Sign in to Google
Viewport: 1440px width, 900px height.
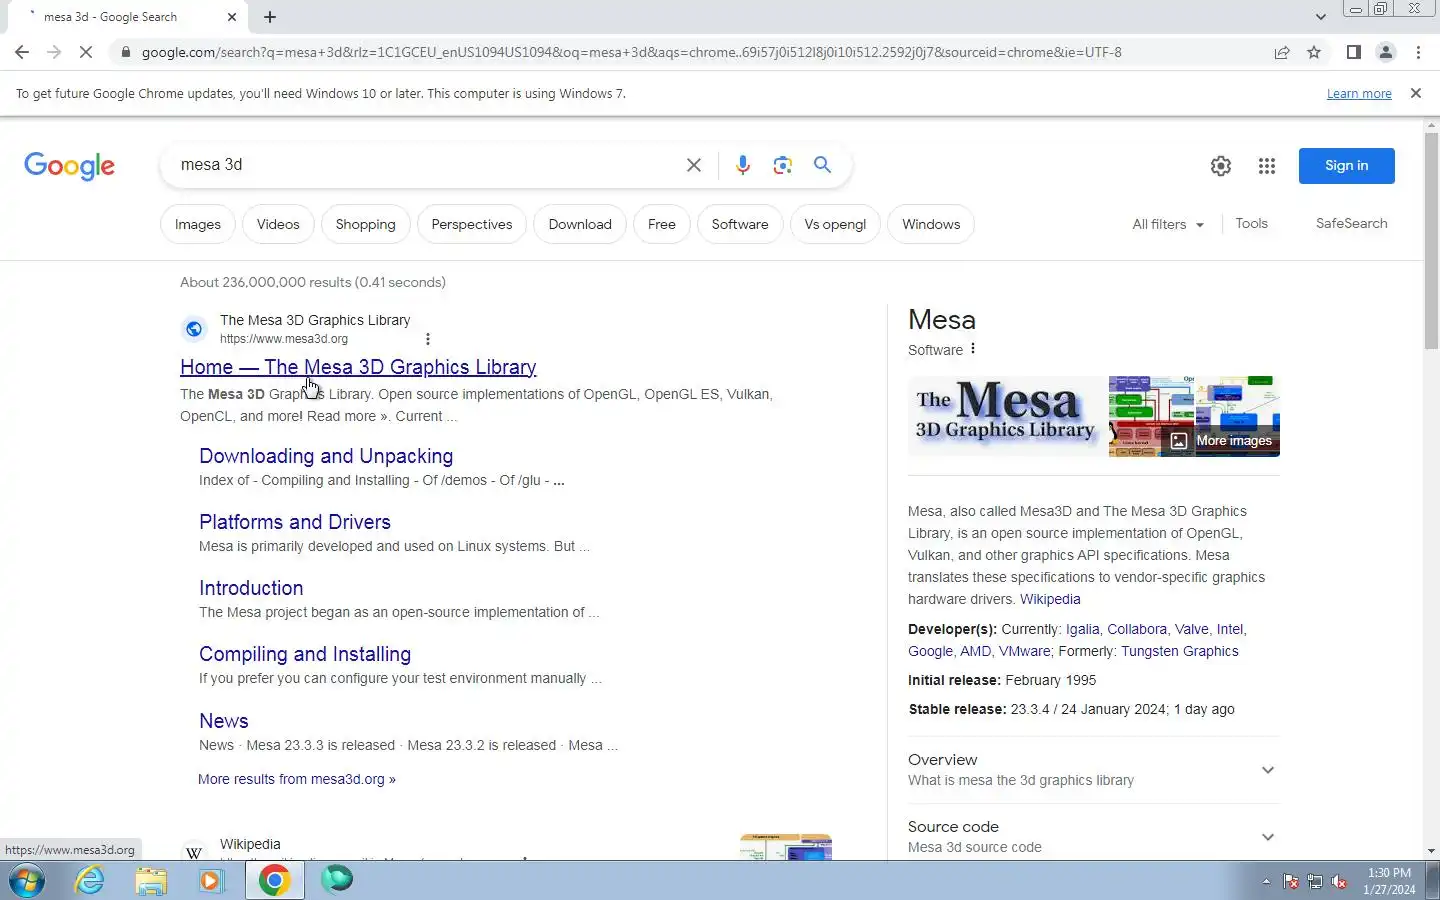coord(1346,166)
